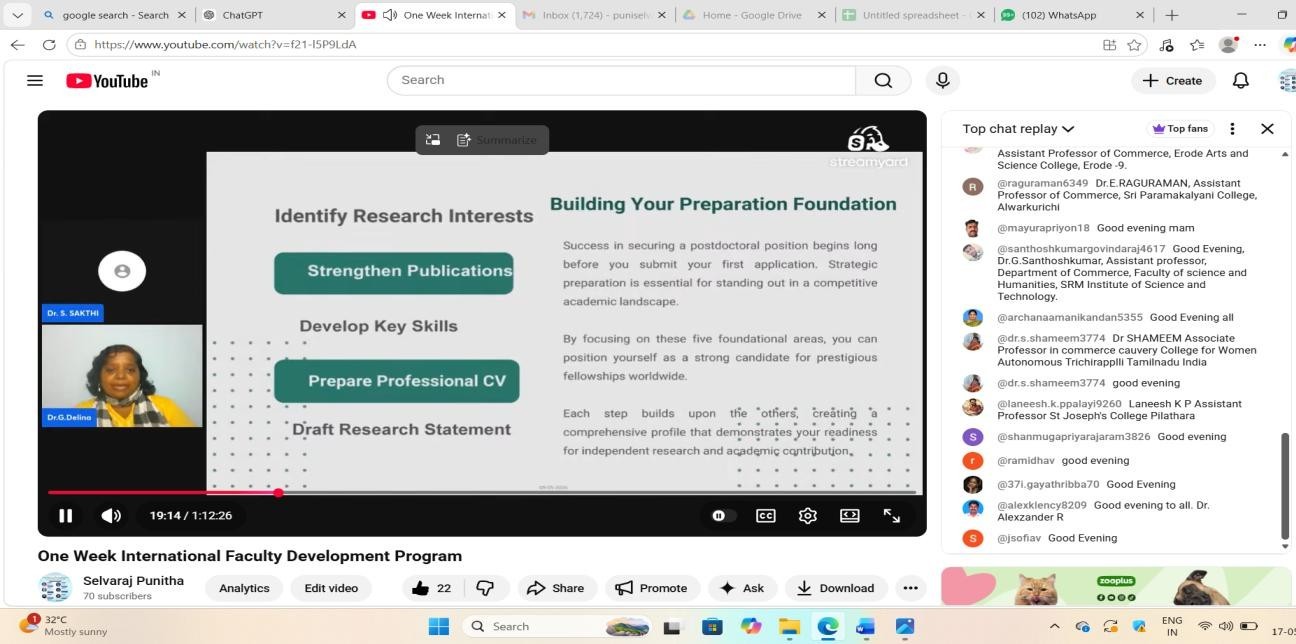This screenshot has height=644, width=1296.
Task: Add this page to favorites star
Action: pyautogui.click(x=1134, y=45)
